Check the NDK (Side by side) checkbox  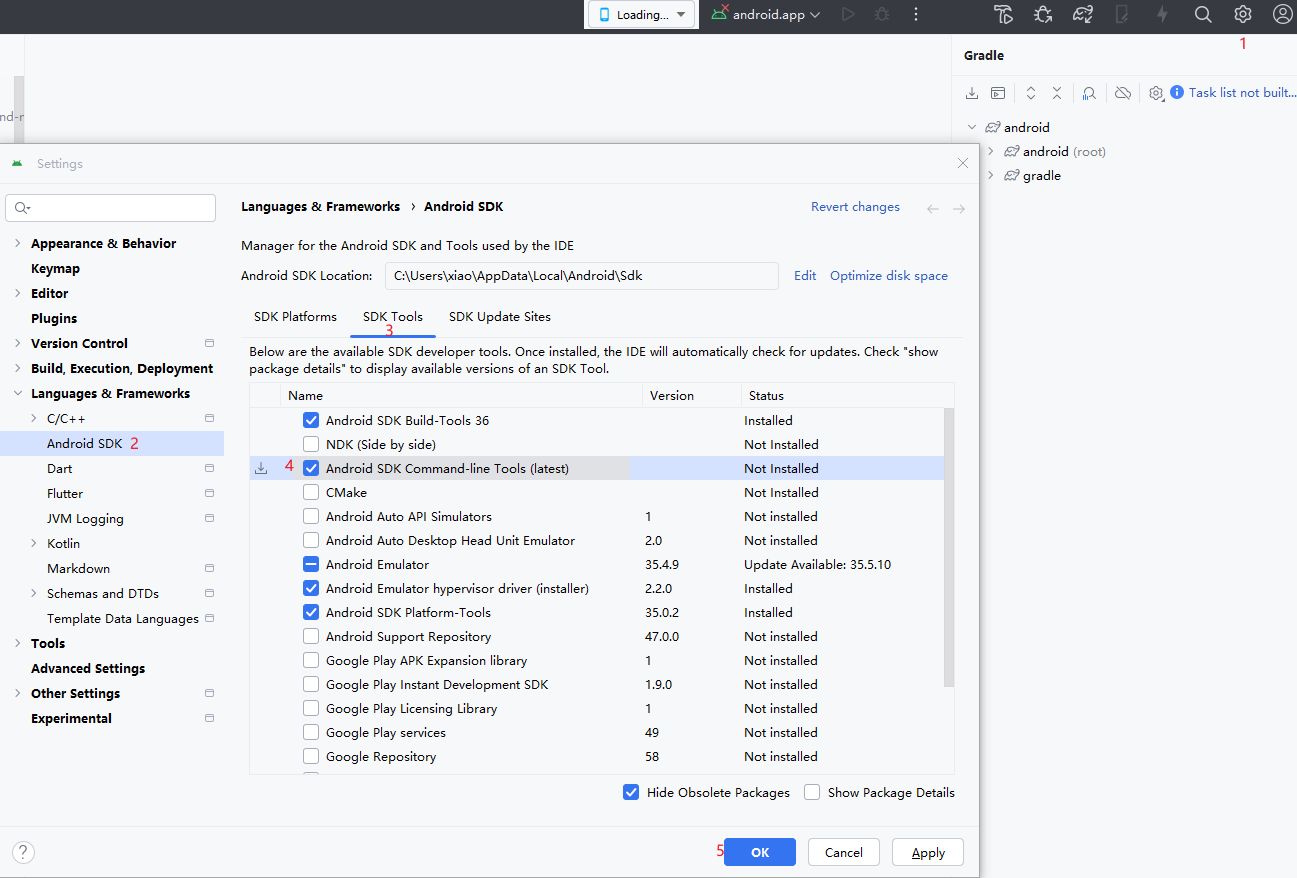(x=311, y=444)
